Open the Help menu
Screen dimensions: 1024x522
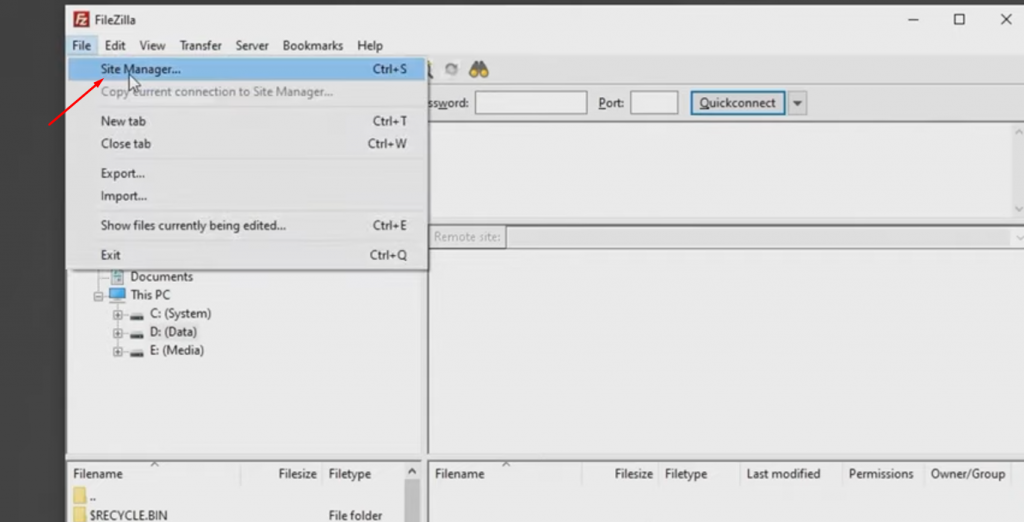[x=370, y=46]
